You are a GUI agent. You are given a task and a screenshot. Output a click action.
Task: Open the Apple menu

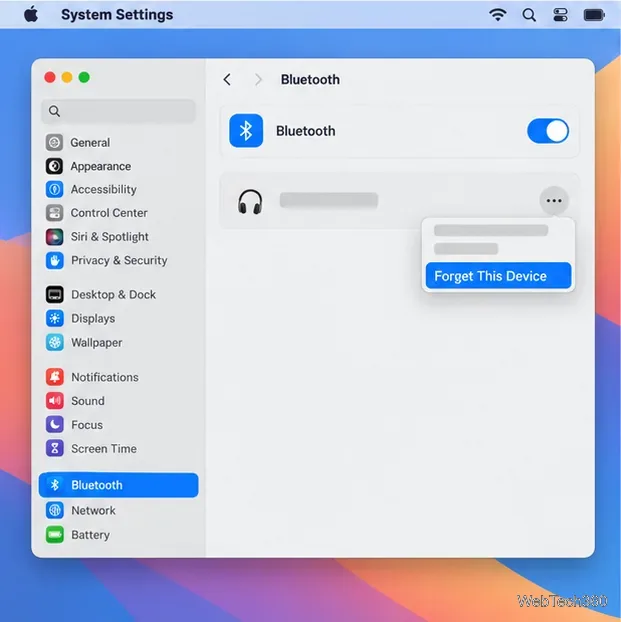pos(31,15)
